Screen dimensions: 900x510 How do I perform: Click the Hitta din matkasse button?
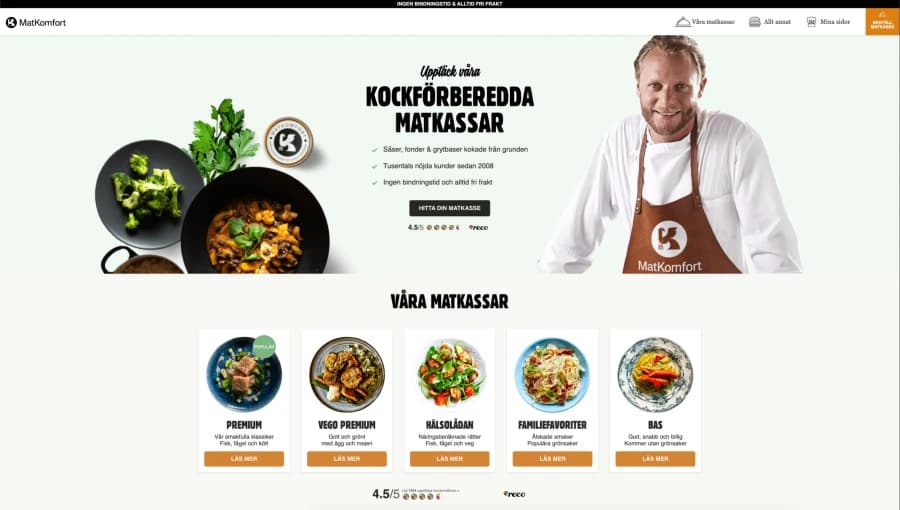click(x=449, y=208)
